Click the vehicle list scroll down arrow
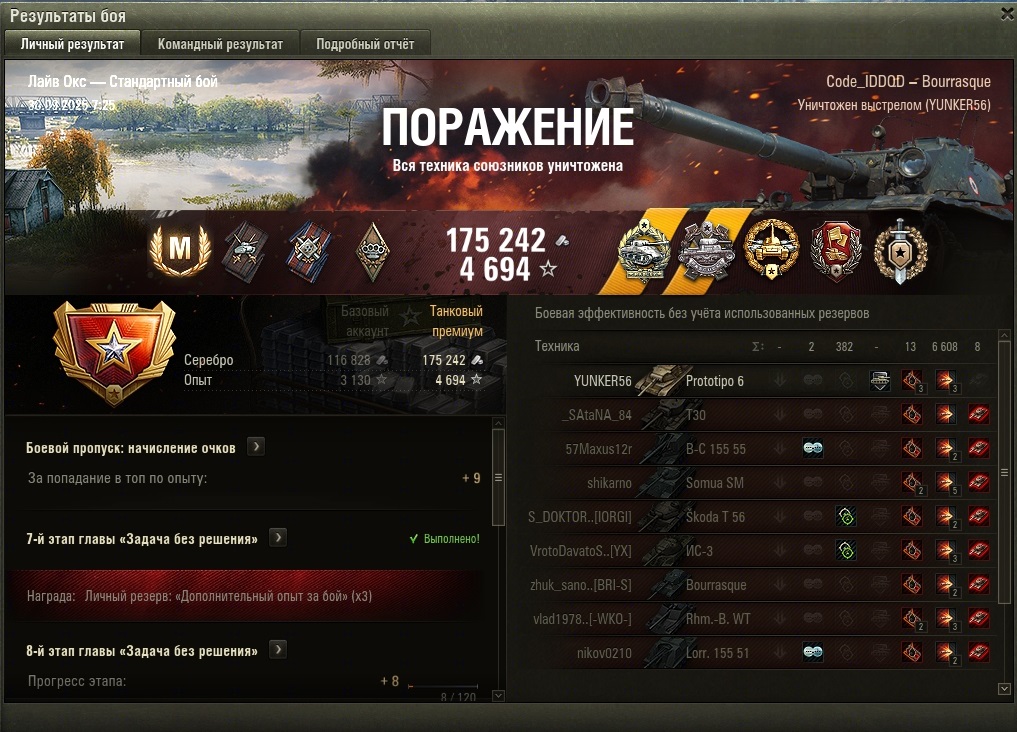The height and width of the screenshot is (732, 1017). tap(1004, 689)
